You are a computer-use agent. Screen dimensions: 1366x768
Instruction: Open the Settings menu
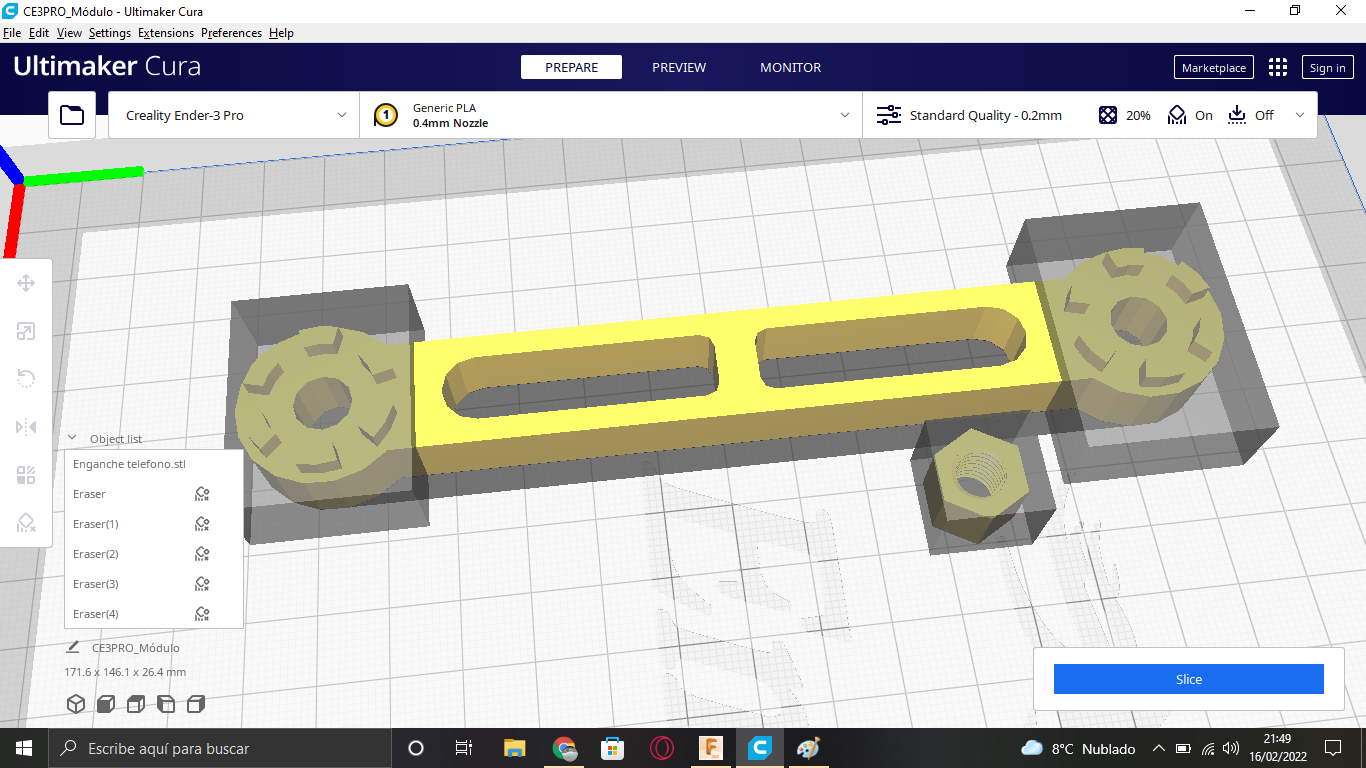click(110, 33)
